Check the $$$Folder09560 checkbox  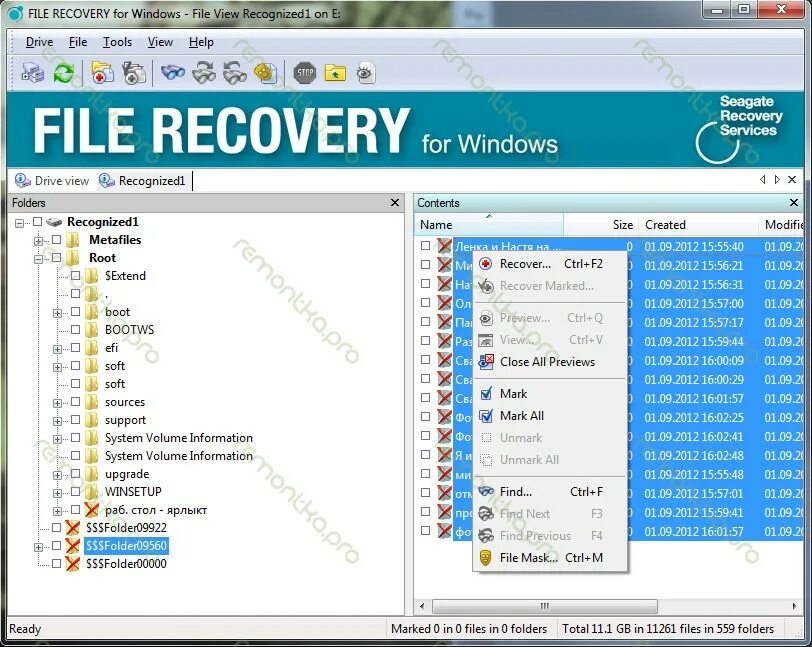click(56, 545)
